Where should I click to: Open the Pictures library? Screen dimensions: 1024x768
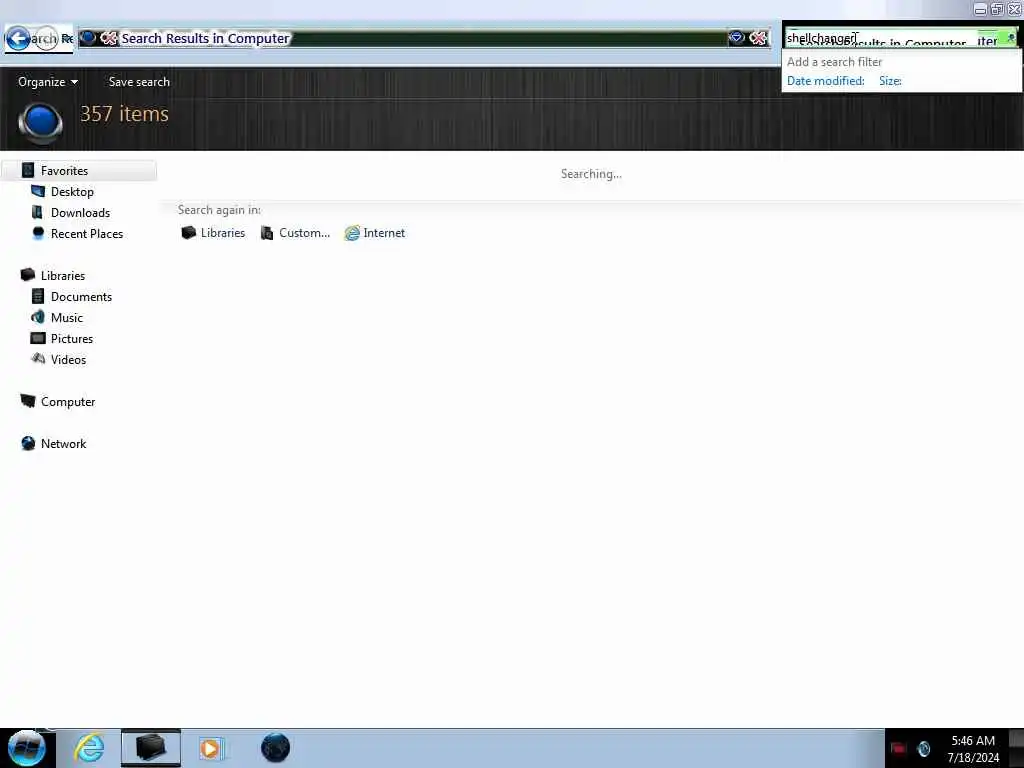72,338
